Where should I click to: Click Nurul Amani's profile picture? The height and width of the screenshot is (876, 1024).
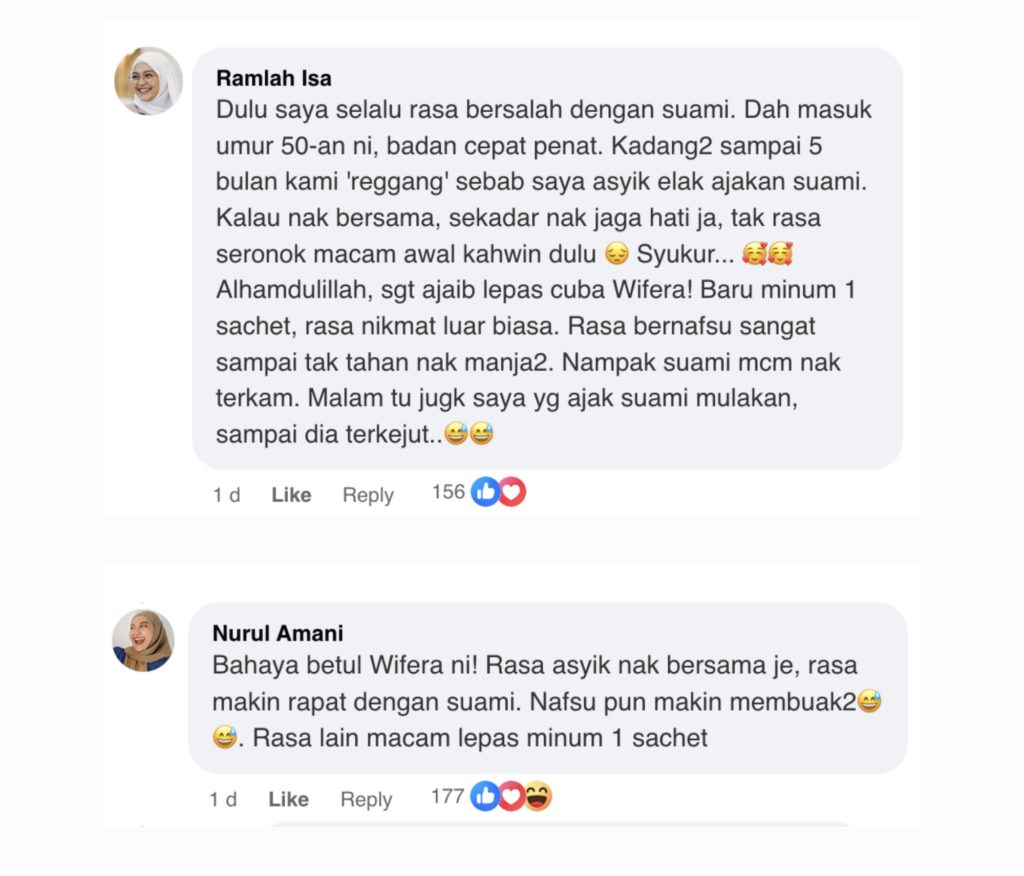click(143, 641)
